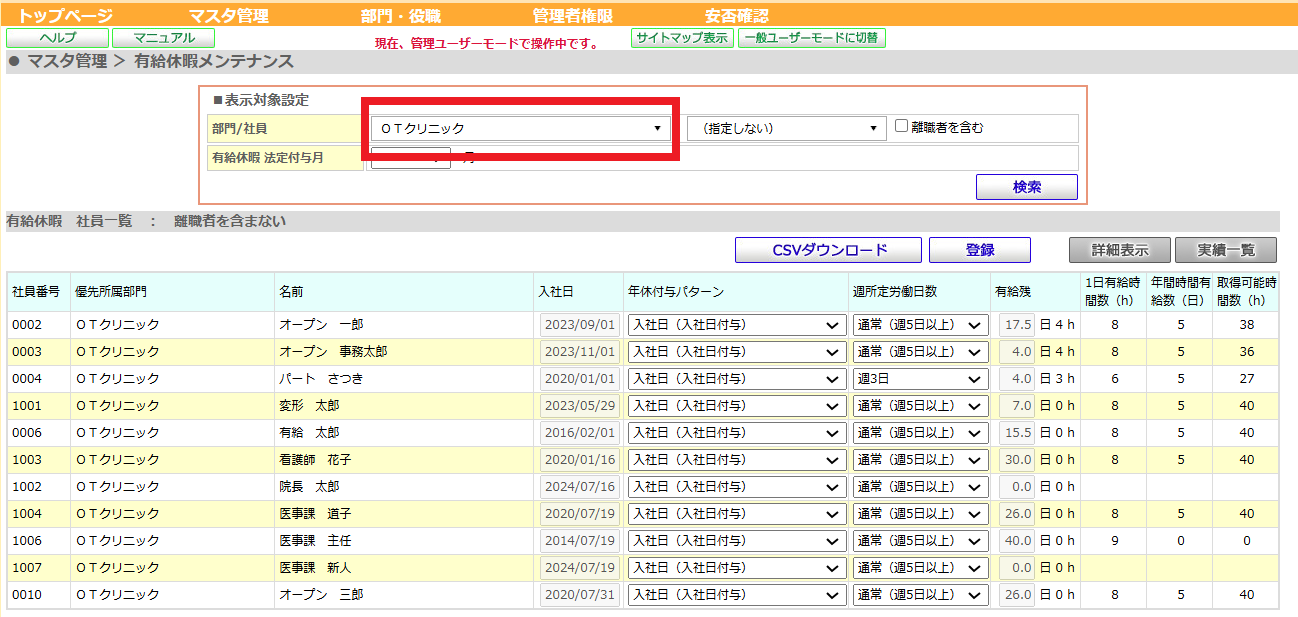Click the 優先所属部門 column header
The height and width of the screenshot is (617, 1298).
coord(111,292)
